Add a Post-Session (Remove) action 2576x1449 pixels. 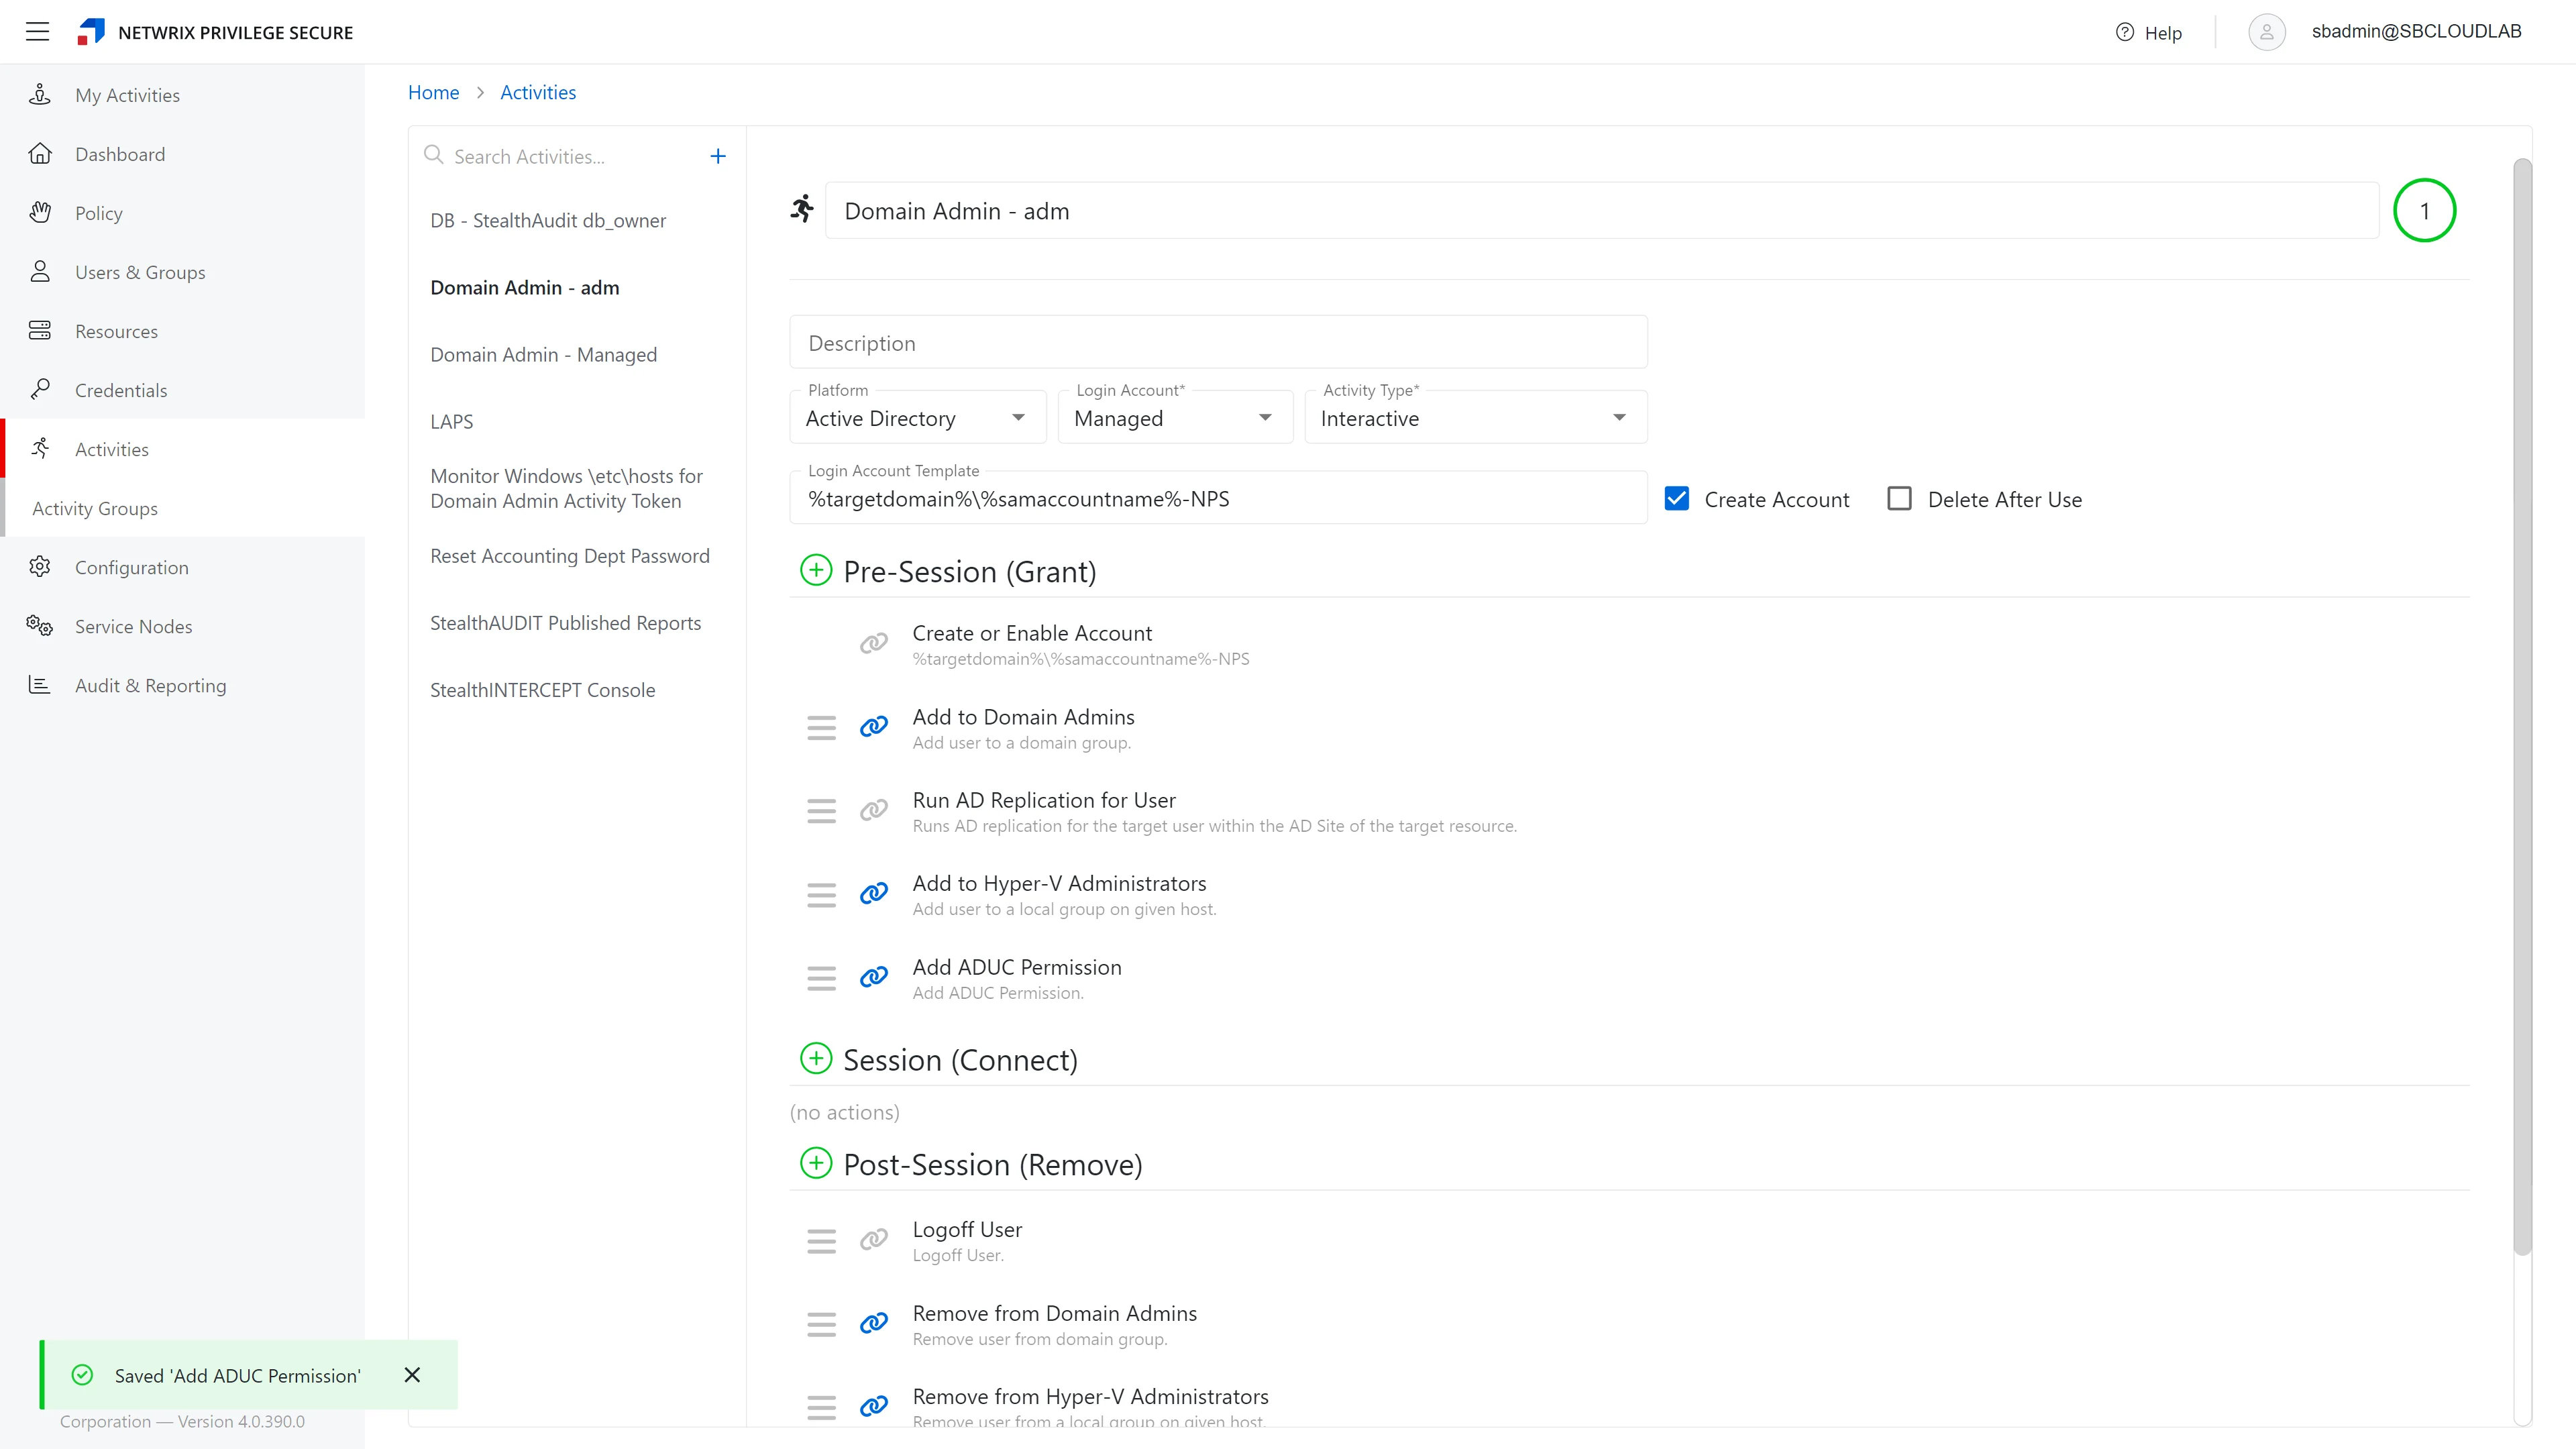click(x=816, y=1163)
